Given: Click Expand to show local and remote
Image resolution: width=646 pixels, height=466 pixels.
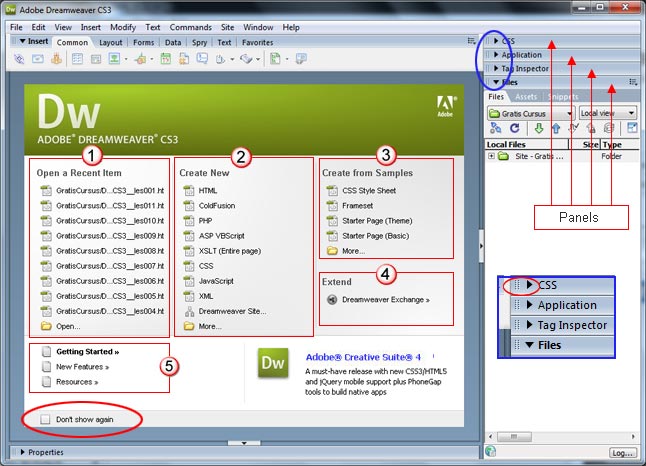Looking at the screenshot, I should point(632,128).
